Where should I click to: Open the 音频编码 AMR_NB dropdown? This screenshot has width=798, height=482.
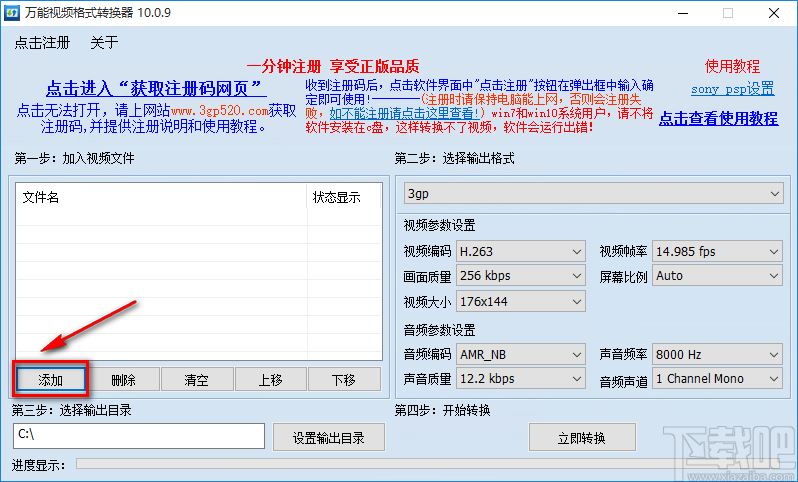(521, 354)
